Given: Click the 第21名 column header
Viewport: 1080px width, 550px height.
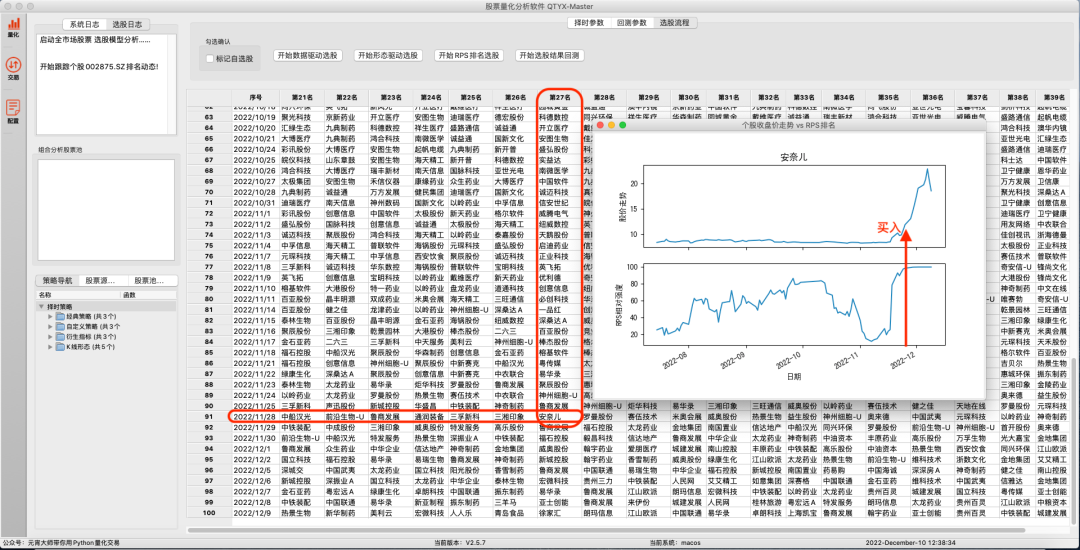Looking at the screenshot, I should pos(302,98).
